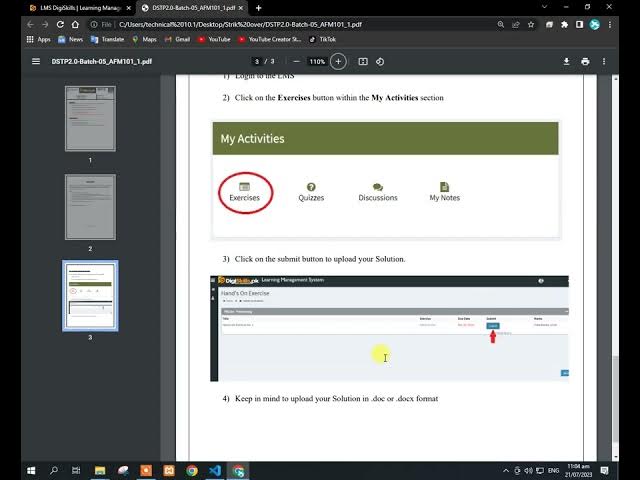The image size is (640, 480).
Task: Open Visual Studio Code from taskbar
Action: (x=215, y=471)
